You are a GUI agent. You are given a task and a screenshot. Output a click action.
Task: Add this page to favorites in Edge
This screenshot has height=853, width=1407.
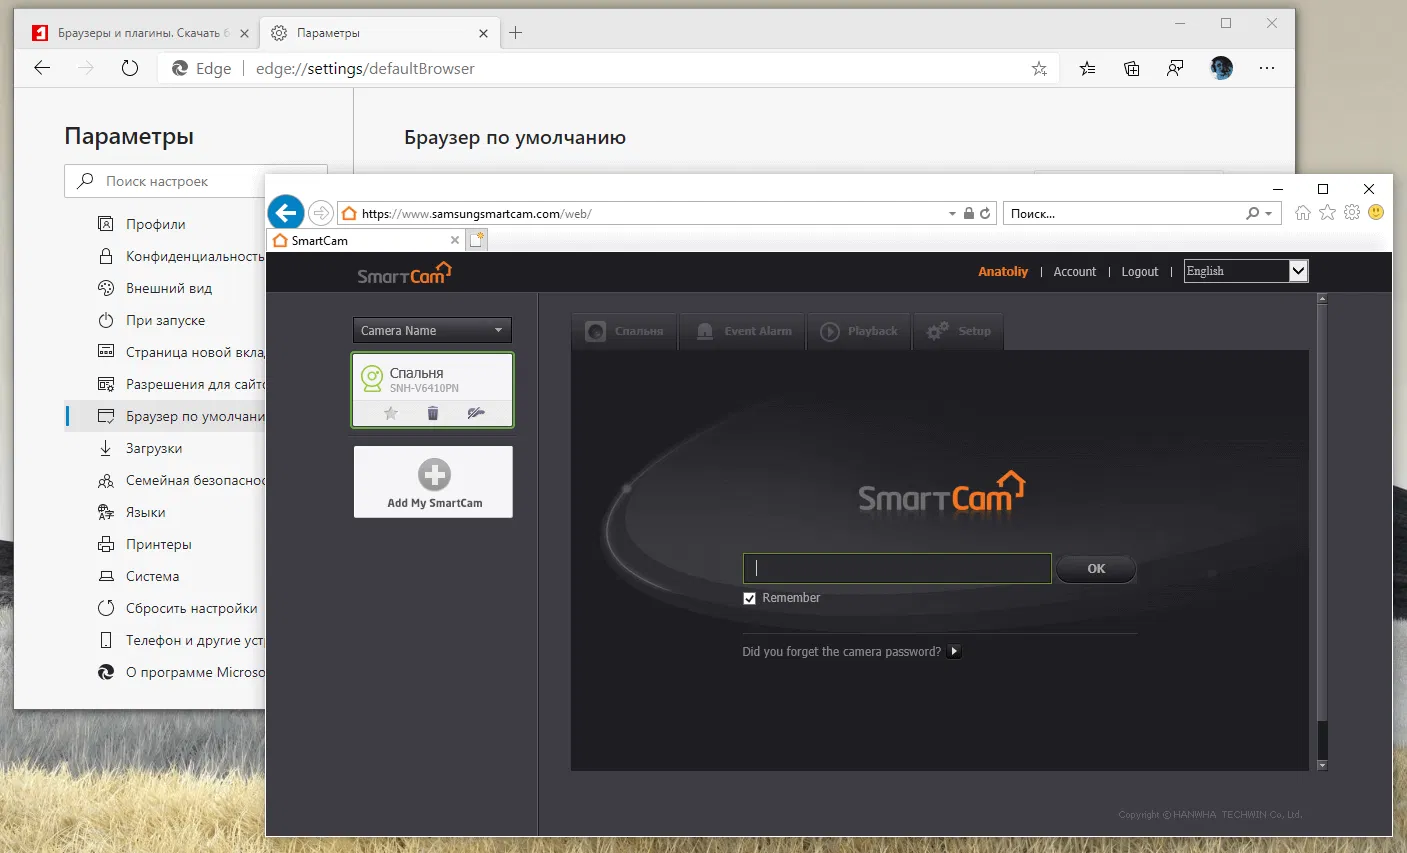point(1039,68)
